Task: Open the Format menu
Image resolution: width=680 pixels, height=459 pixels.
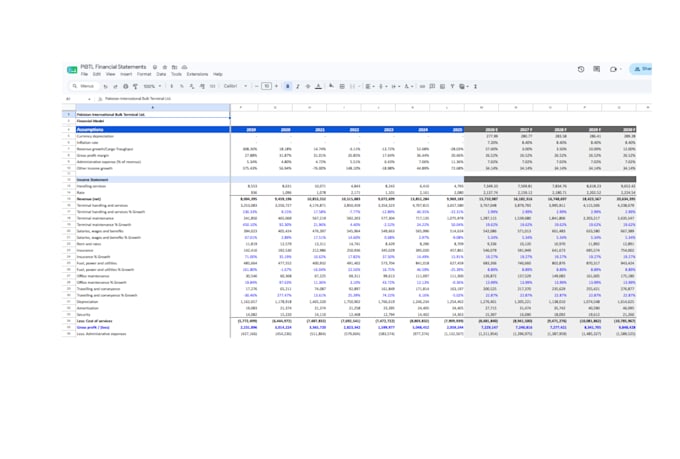Action: (144, 74)
